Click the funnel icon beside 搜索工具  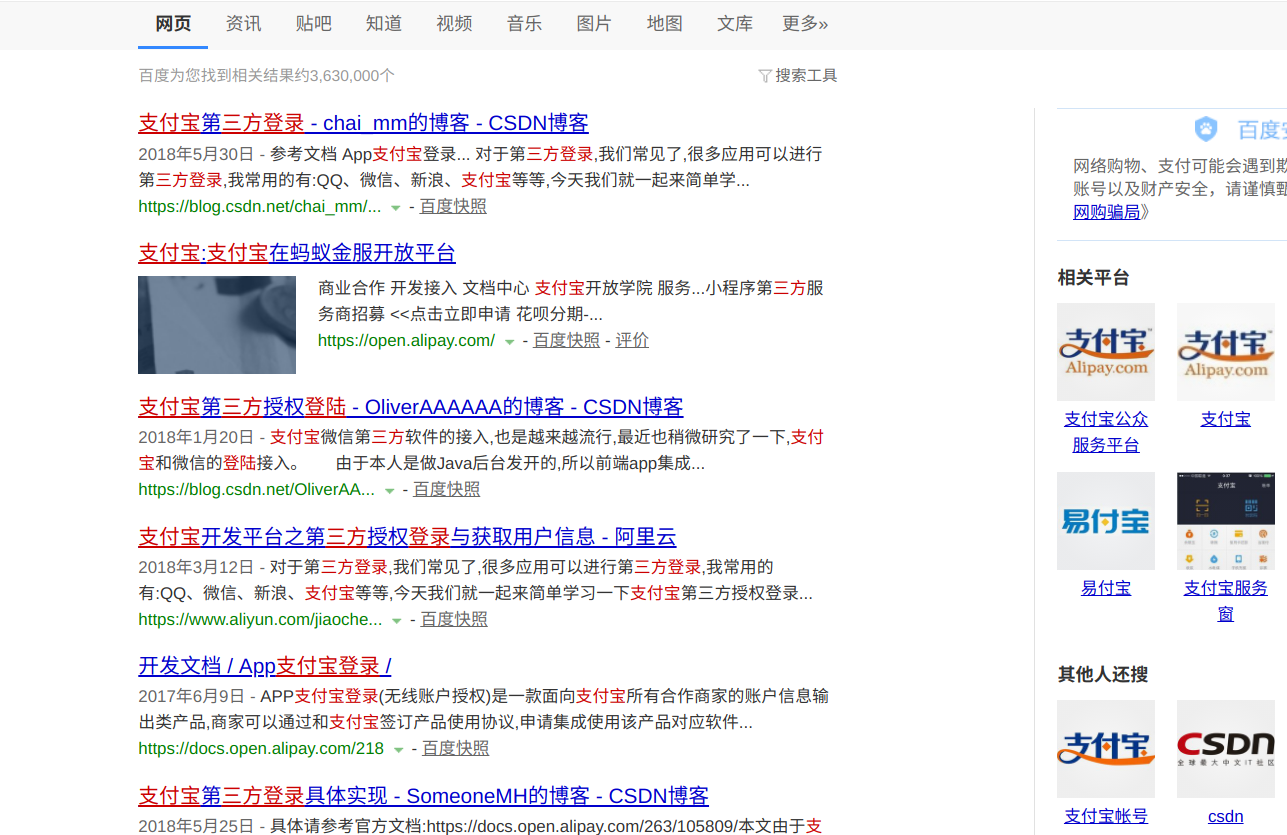pyautogui.click(x=765, y=76)
